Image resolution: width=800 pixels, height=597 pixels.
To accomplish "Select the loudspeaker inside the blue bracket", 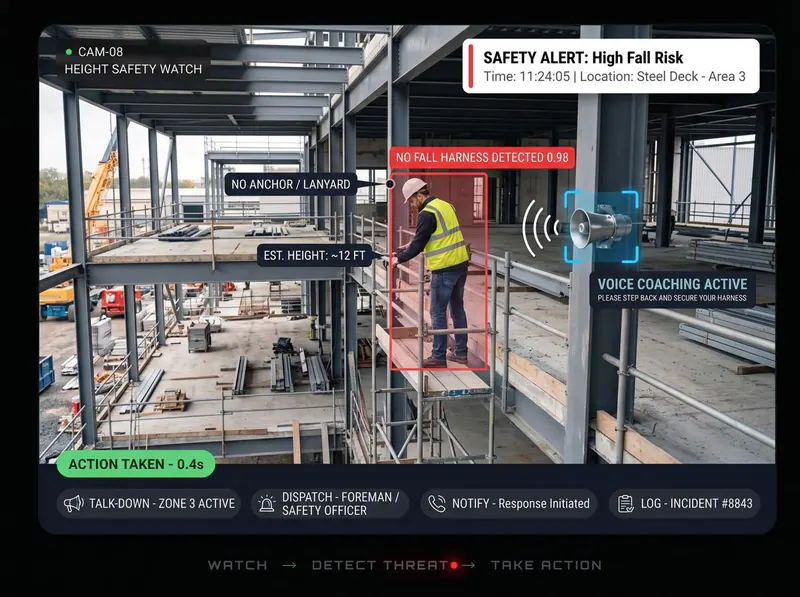I will (x=600, y=227).
